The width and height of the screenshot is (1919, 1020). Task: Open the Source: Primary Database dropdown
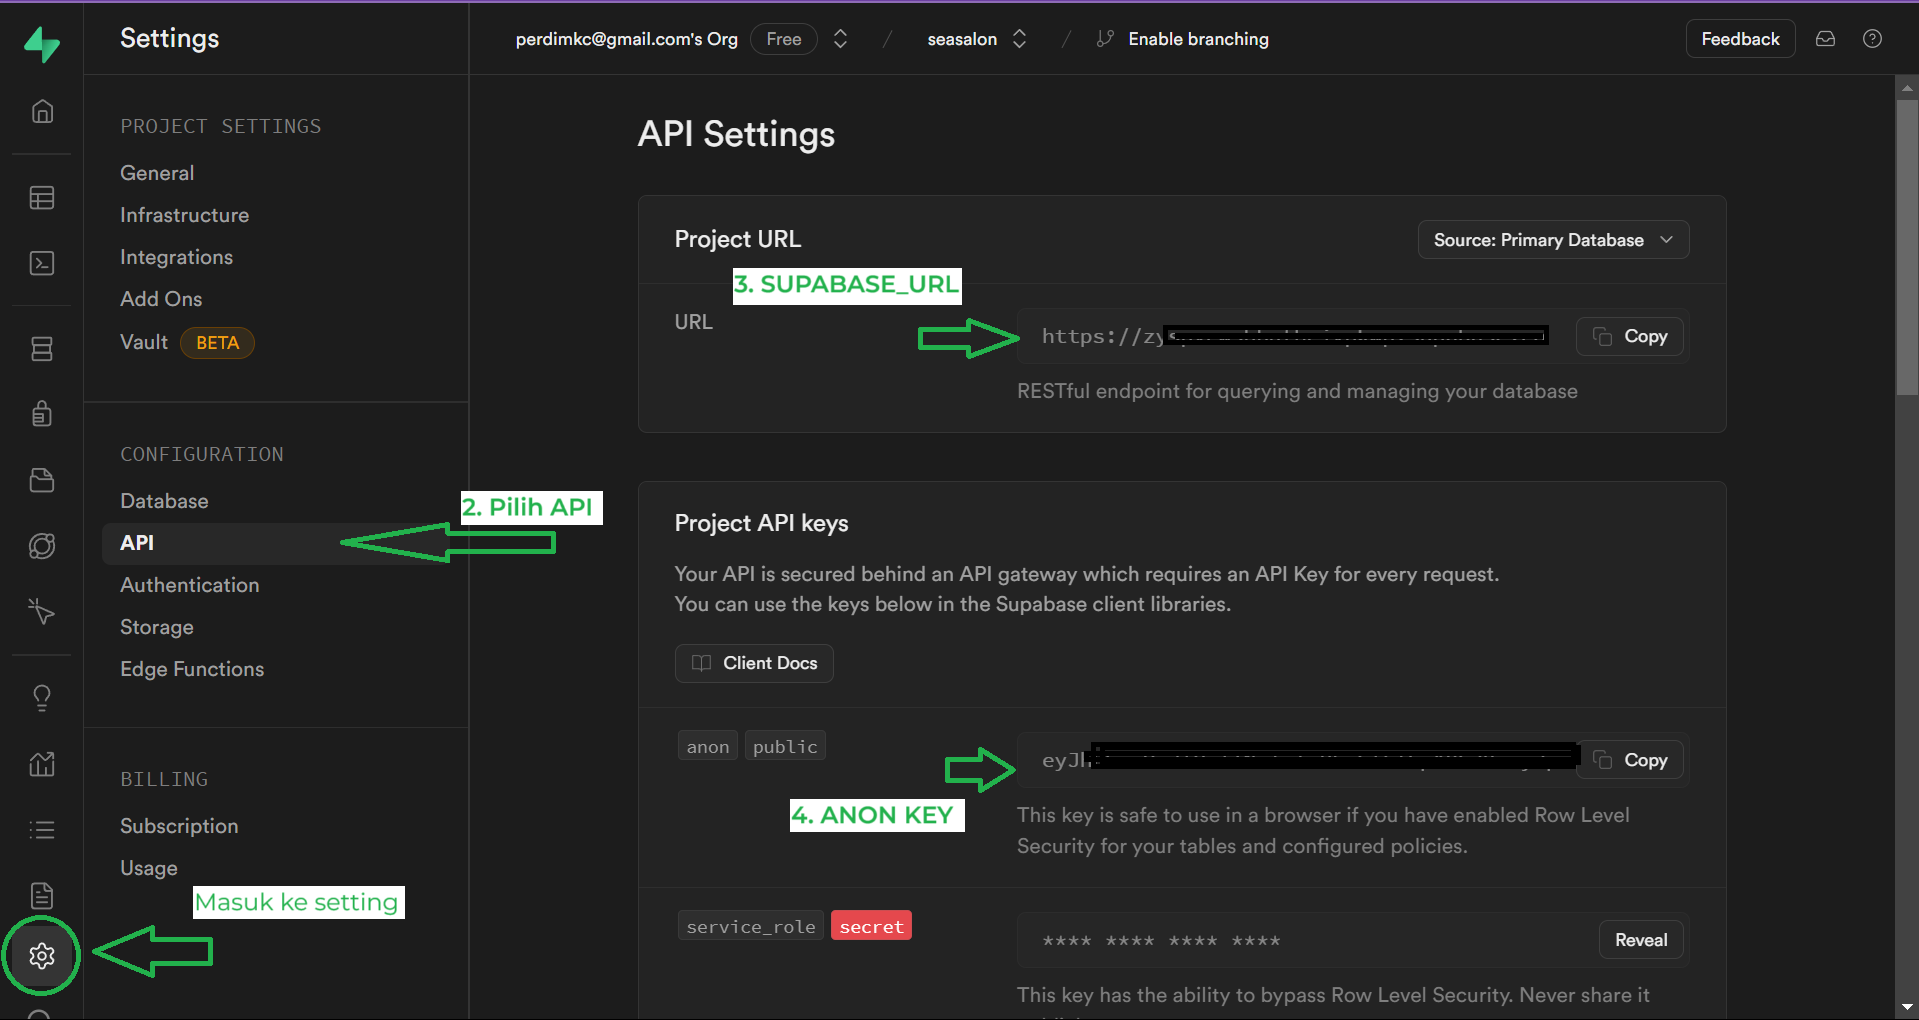1553,240
